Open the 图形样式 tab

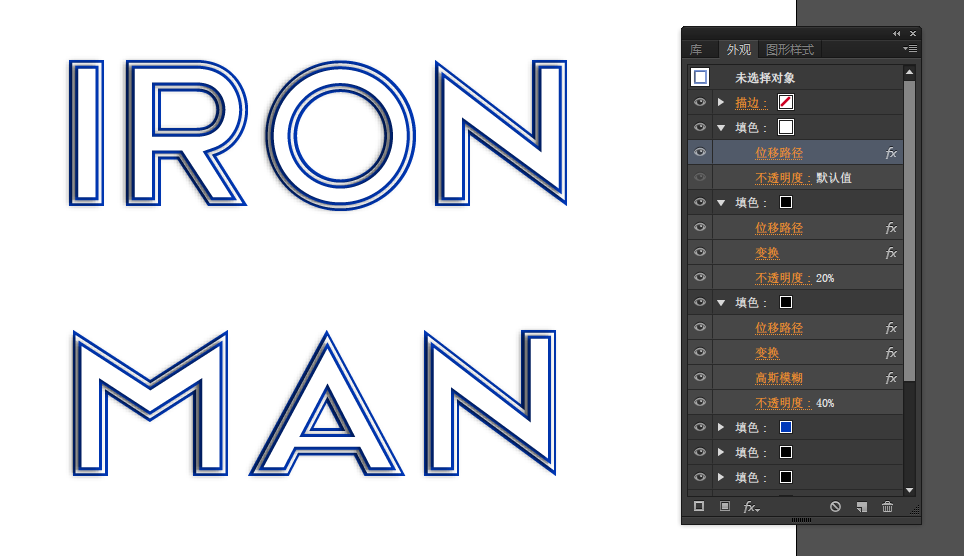[x=790, y=49]
